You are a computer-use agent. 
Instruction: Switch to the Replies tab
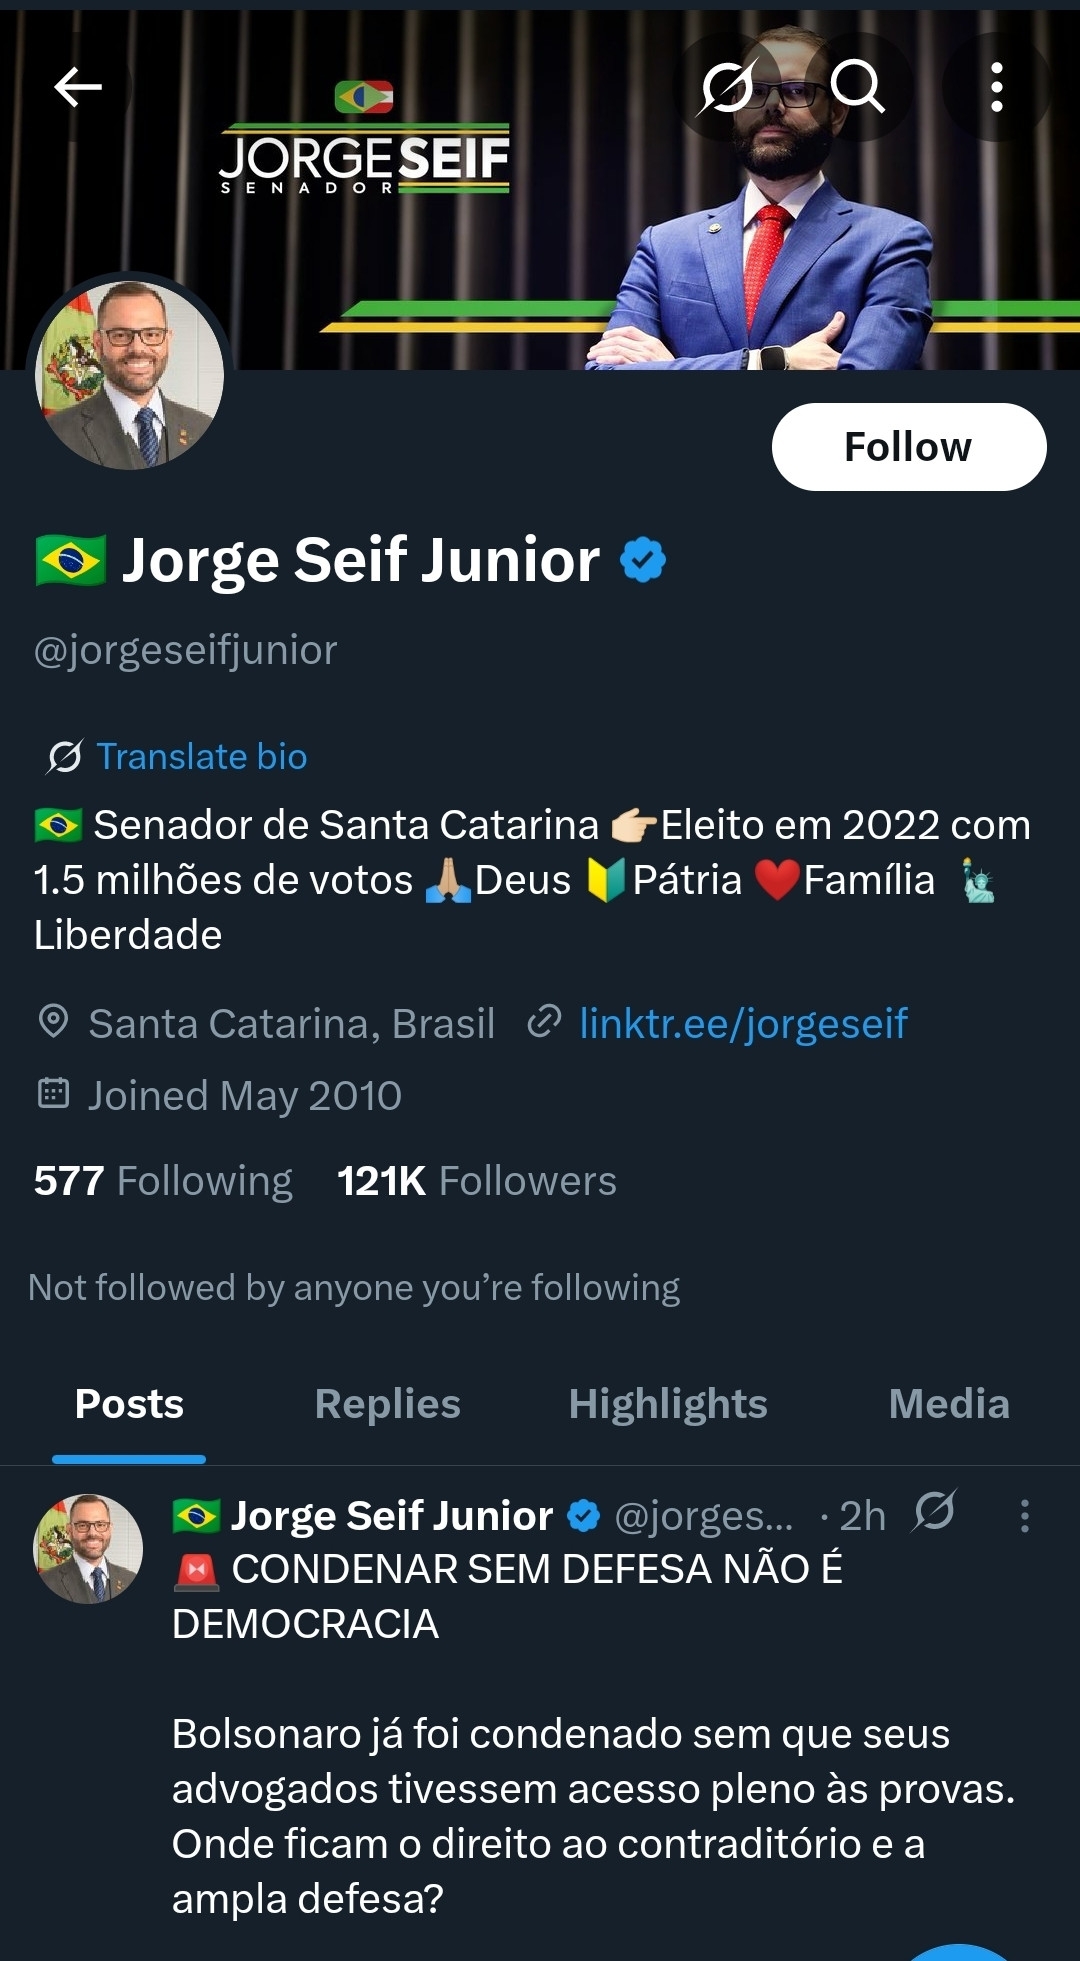[x=387, y=1404]
